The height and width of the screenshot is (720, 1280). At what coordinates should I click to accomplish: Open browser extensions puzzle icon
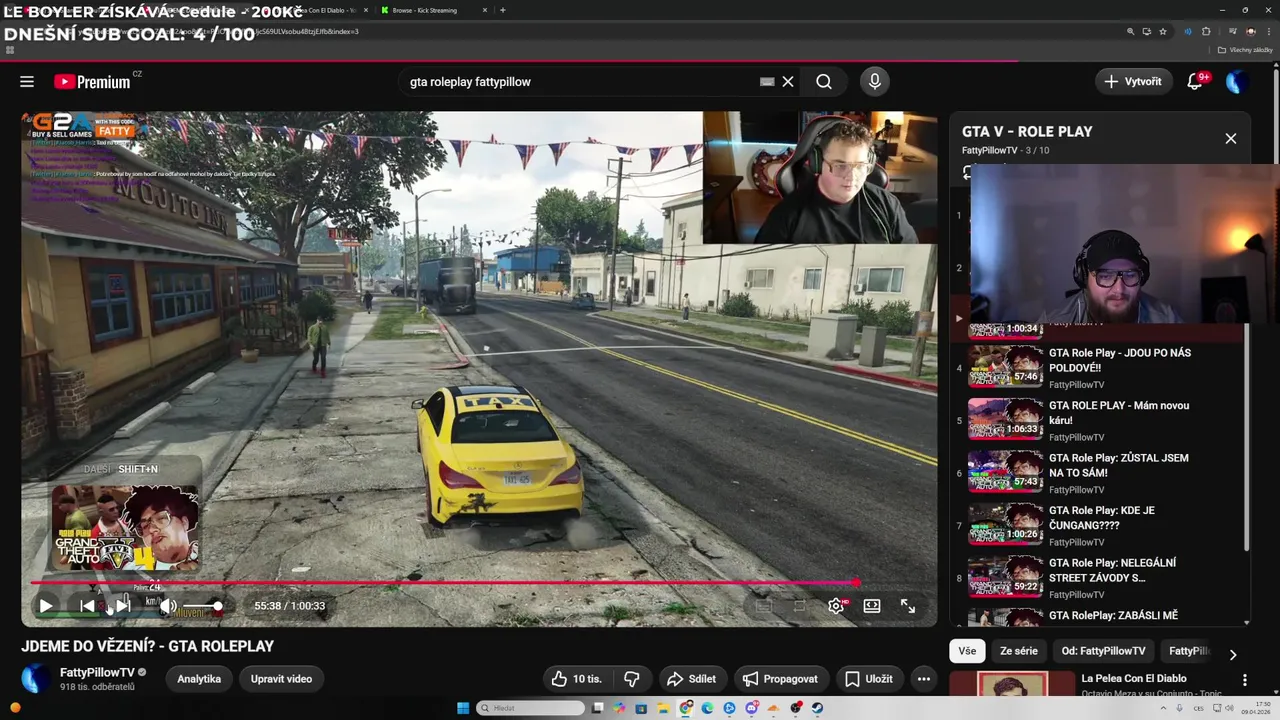click(x=1206, y=31)
